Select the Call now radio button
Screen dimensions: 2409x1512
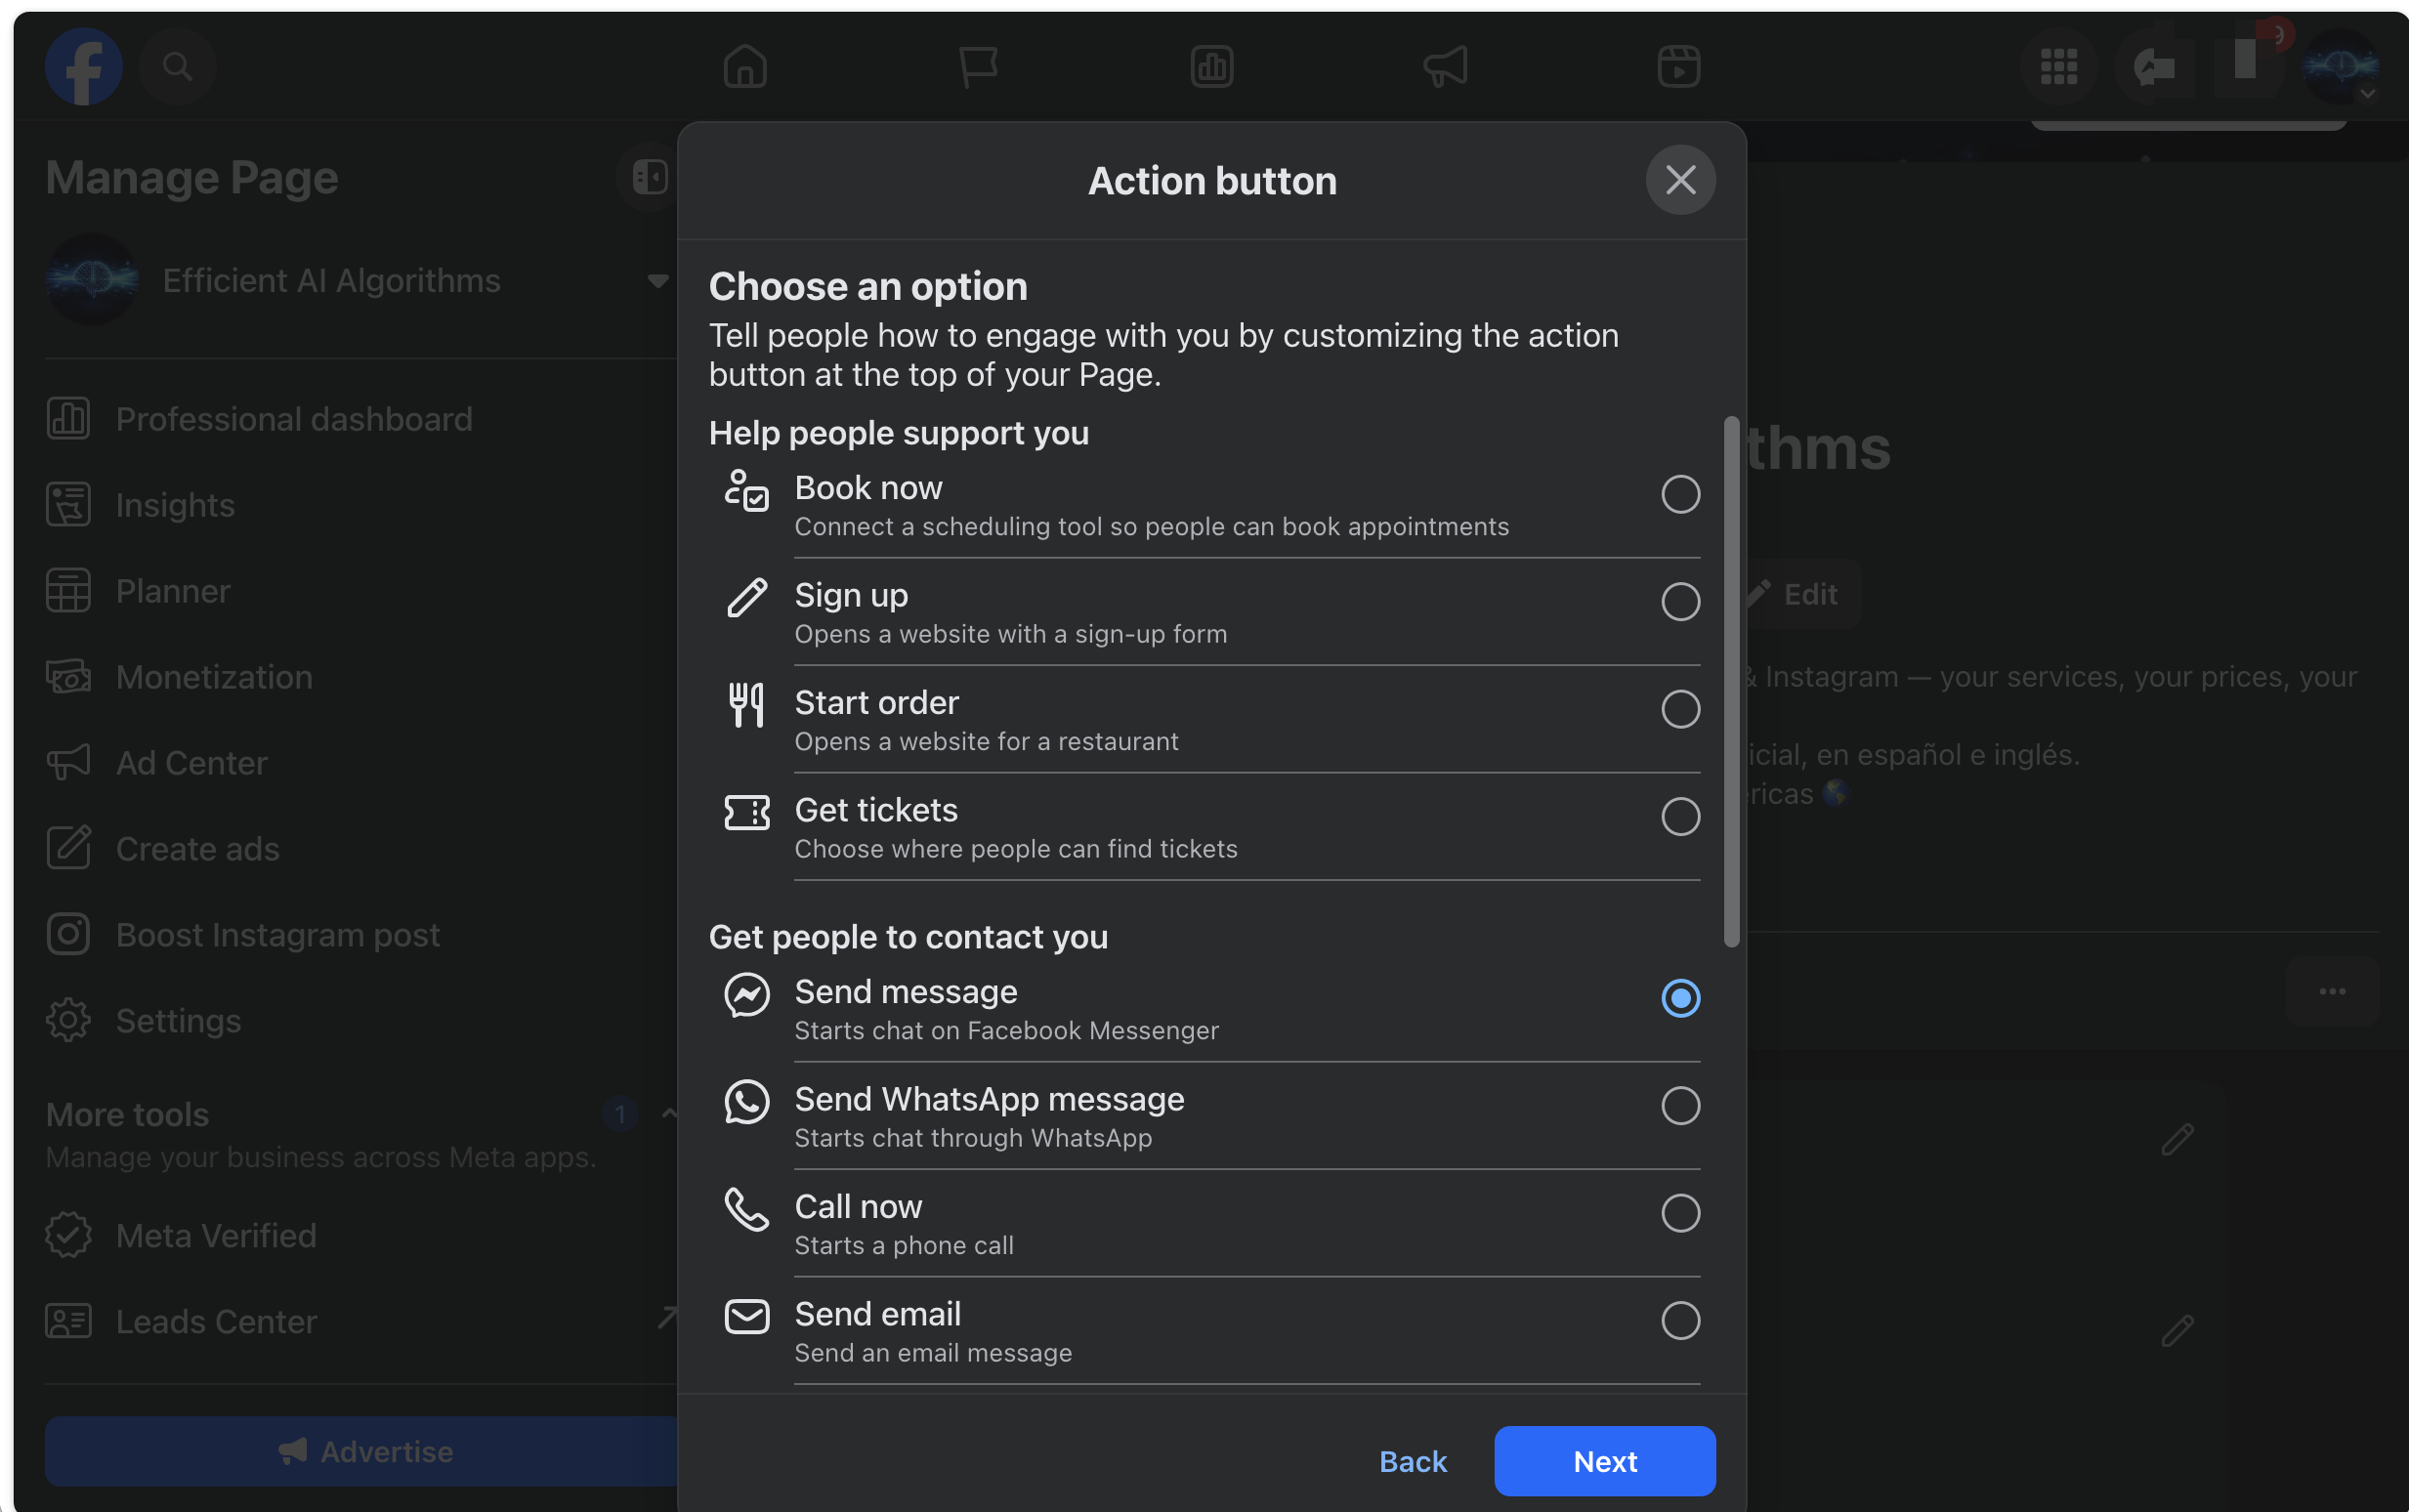(x=1681, y=1213)
